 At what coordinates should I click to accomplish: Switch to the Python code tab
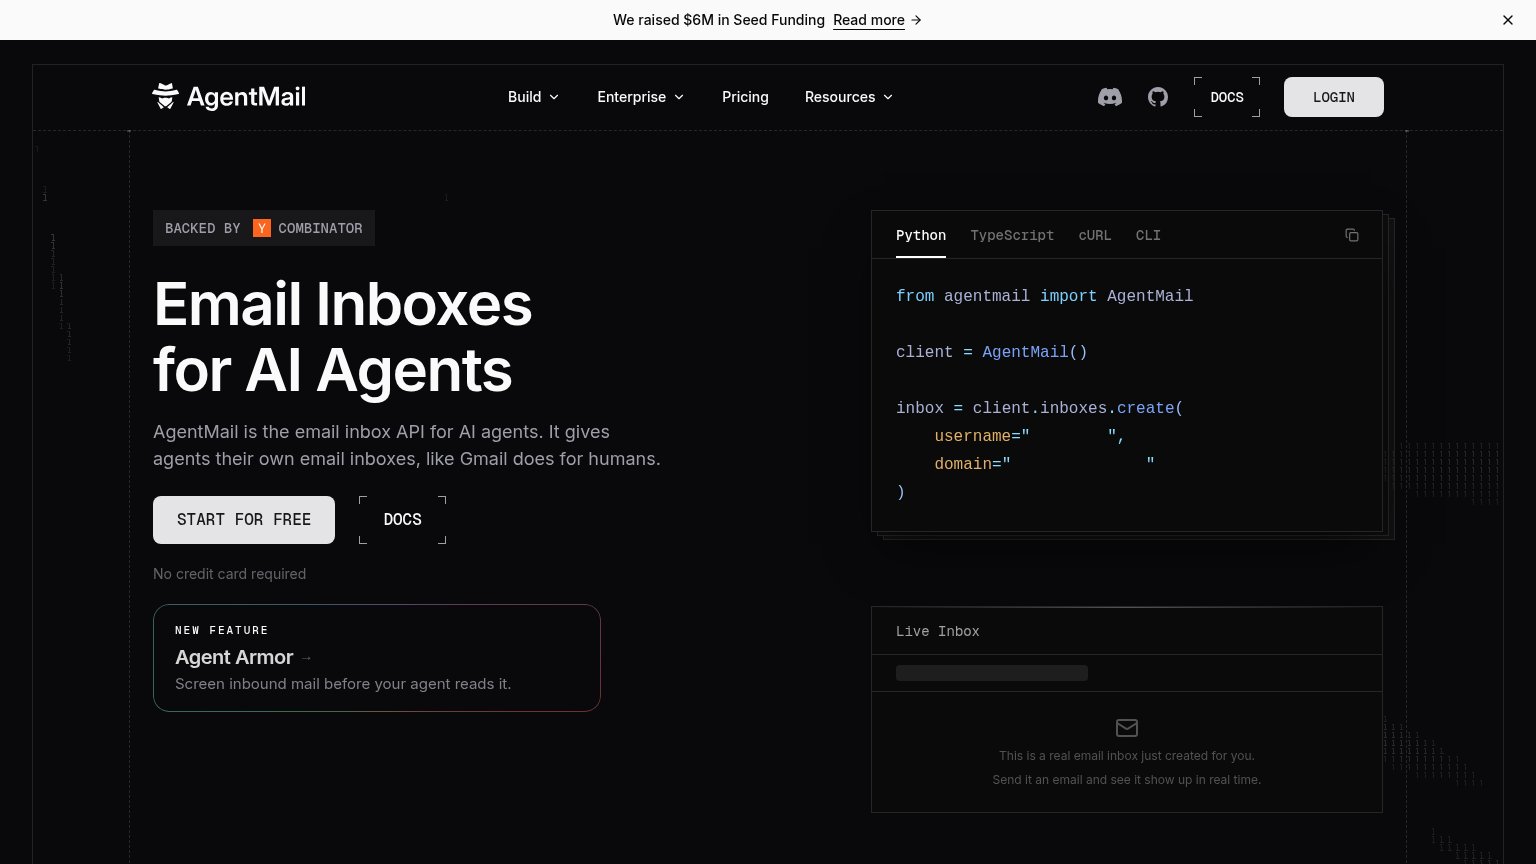tap(921, 236)
